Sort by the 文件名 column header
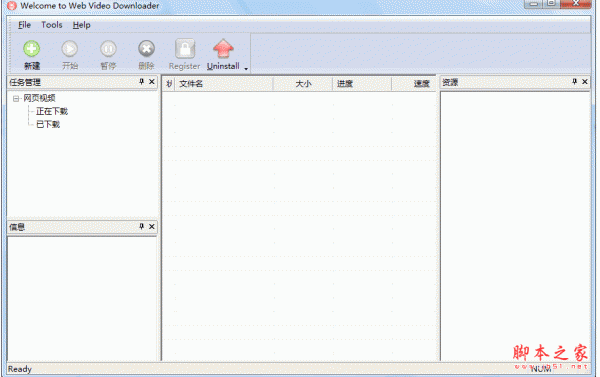The width and height of the screenshot is (600, 377). pos(224,84)
